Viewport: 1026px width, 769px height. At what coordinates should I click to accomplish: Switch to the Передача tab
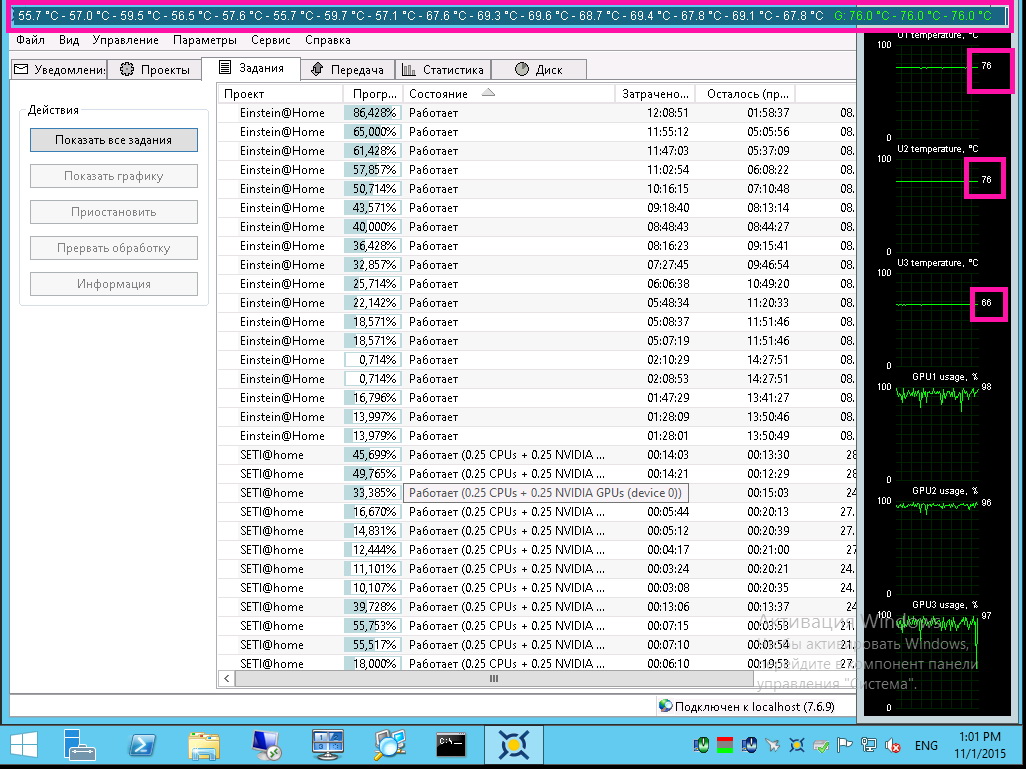coord(347,69)
